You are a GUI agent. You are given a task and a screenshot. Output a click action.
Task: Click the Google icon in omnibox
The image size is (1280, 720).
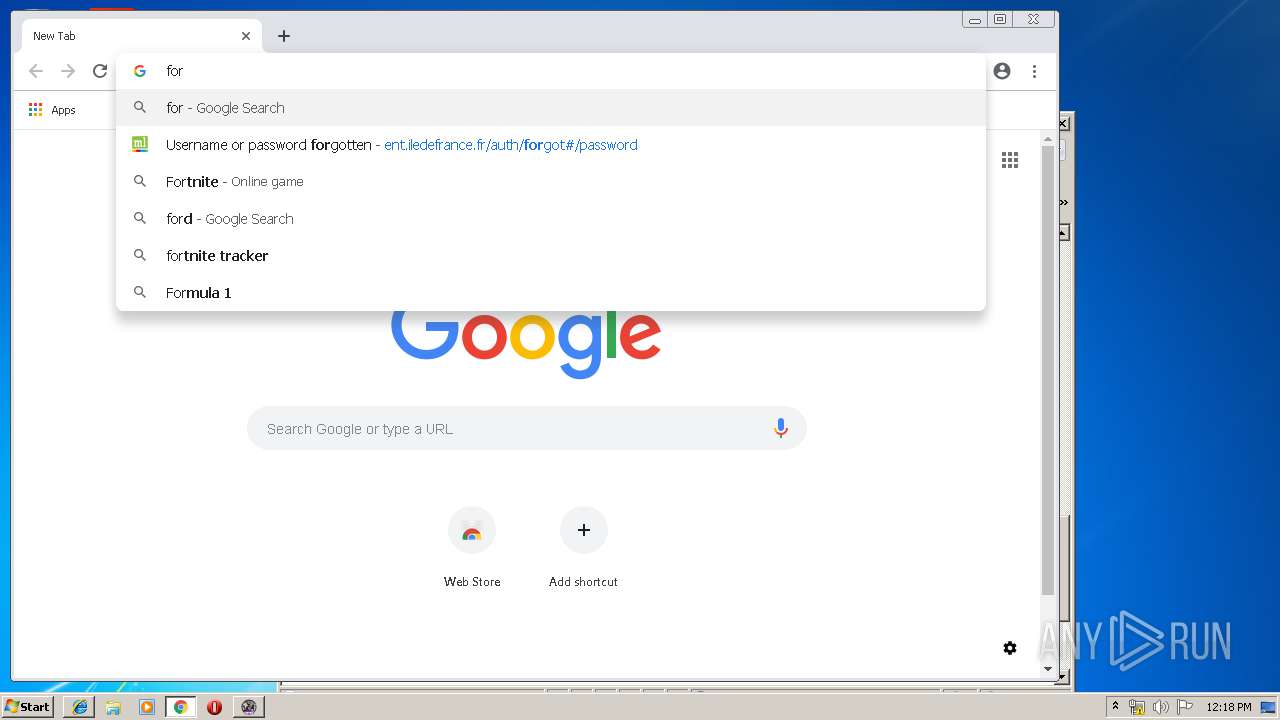pyautogui.click(x=140, y=71)
